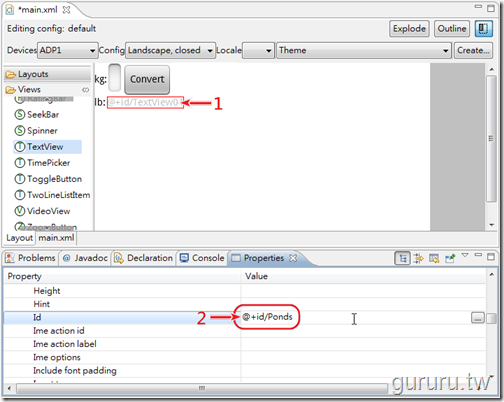Open the Locale dropdown
This screenshot has width=504, height=402.
pyautogui.click(x=258, y=50)
